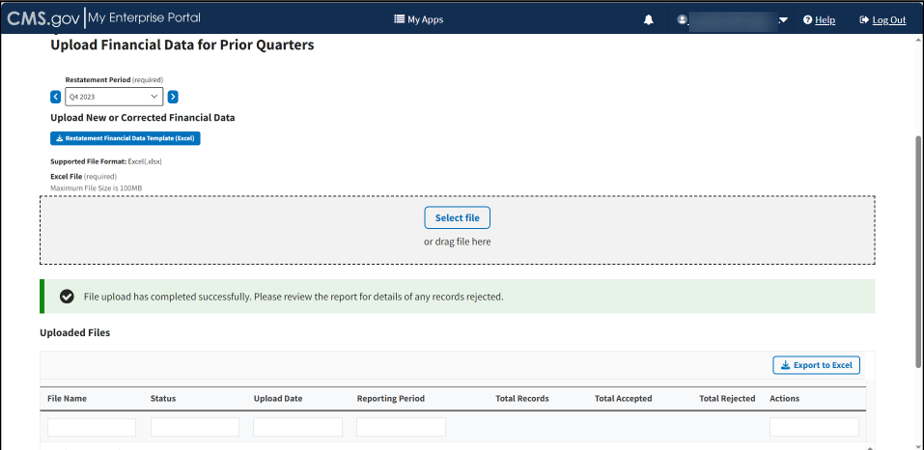This screenshot has height=450, width=924.
Task: Click the CMS.gov logo
Action: (x=42, y=19)
